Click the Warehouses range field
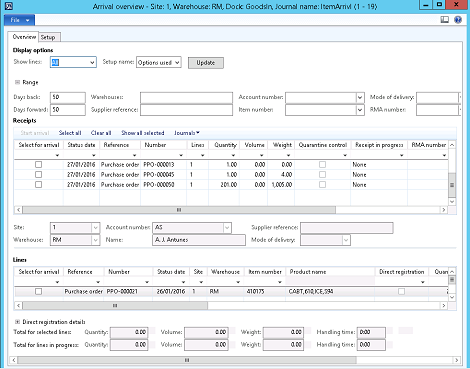This screenshot has width=470, height=369. [186, 97]
